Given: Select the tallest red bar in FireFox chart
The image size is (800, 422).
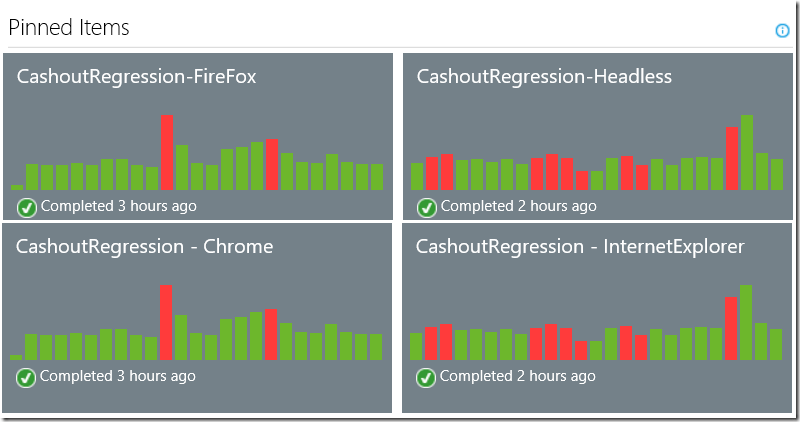Looking at the screenshot, I should (167, 152).
